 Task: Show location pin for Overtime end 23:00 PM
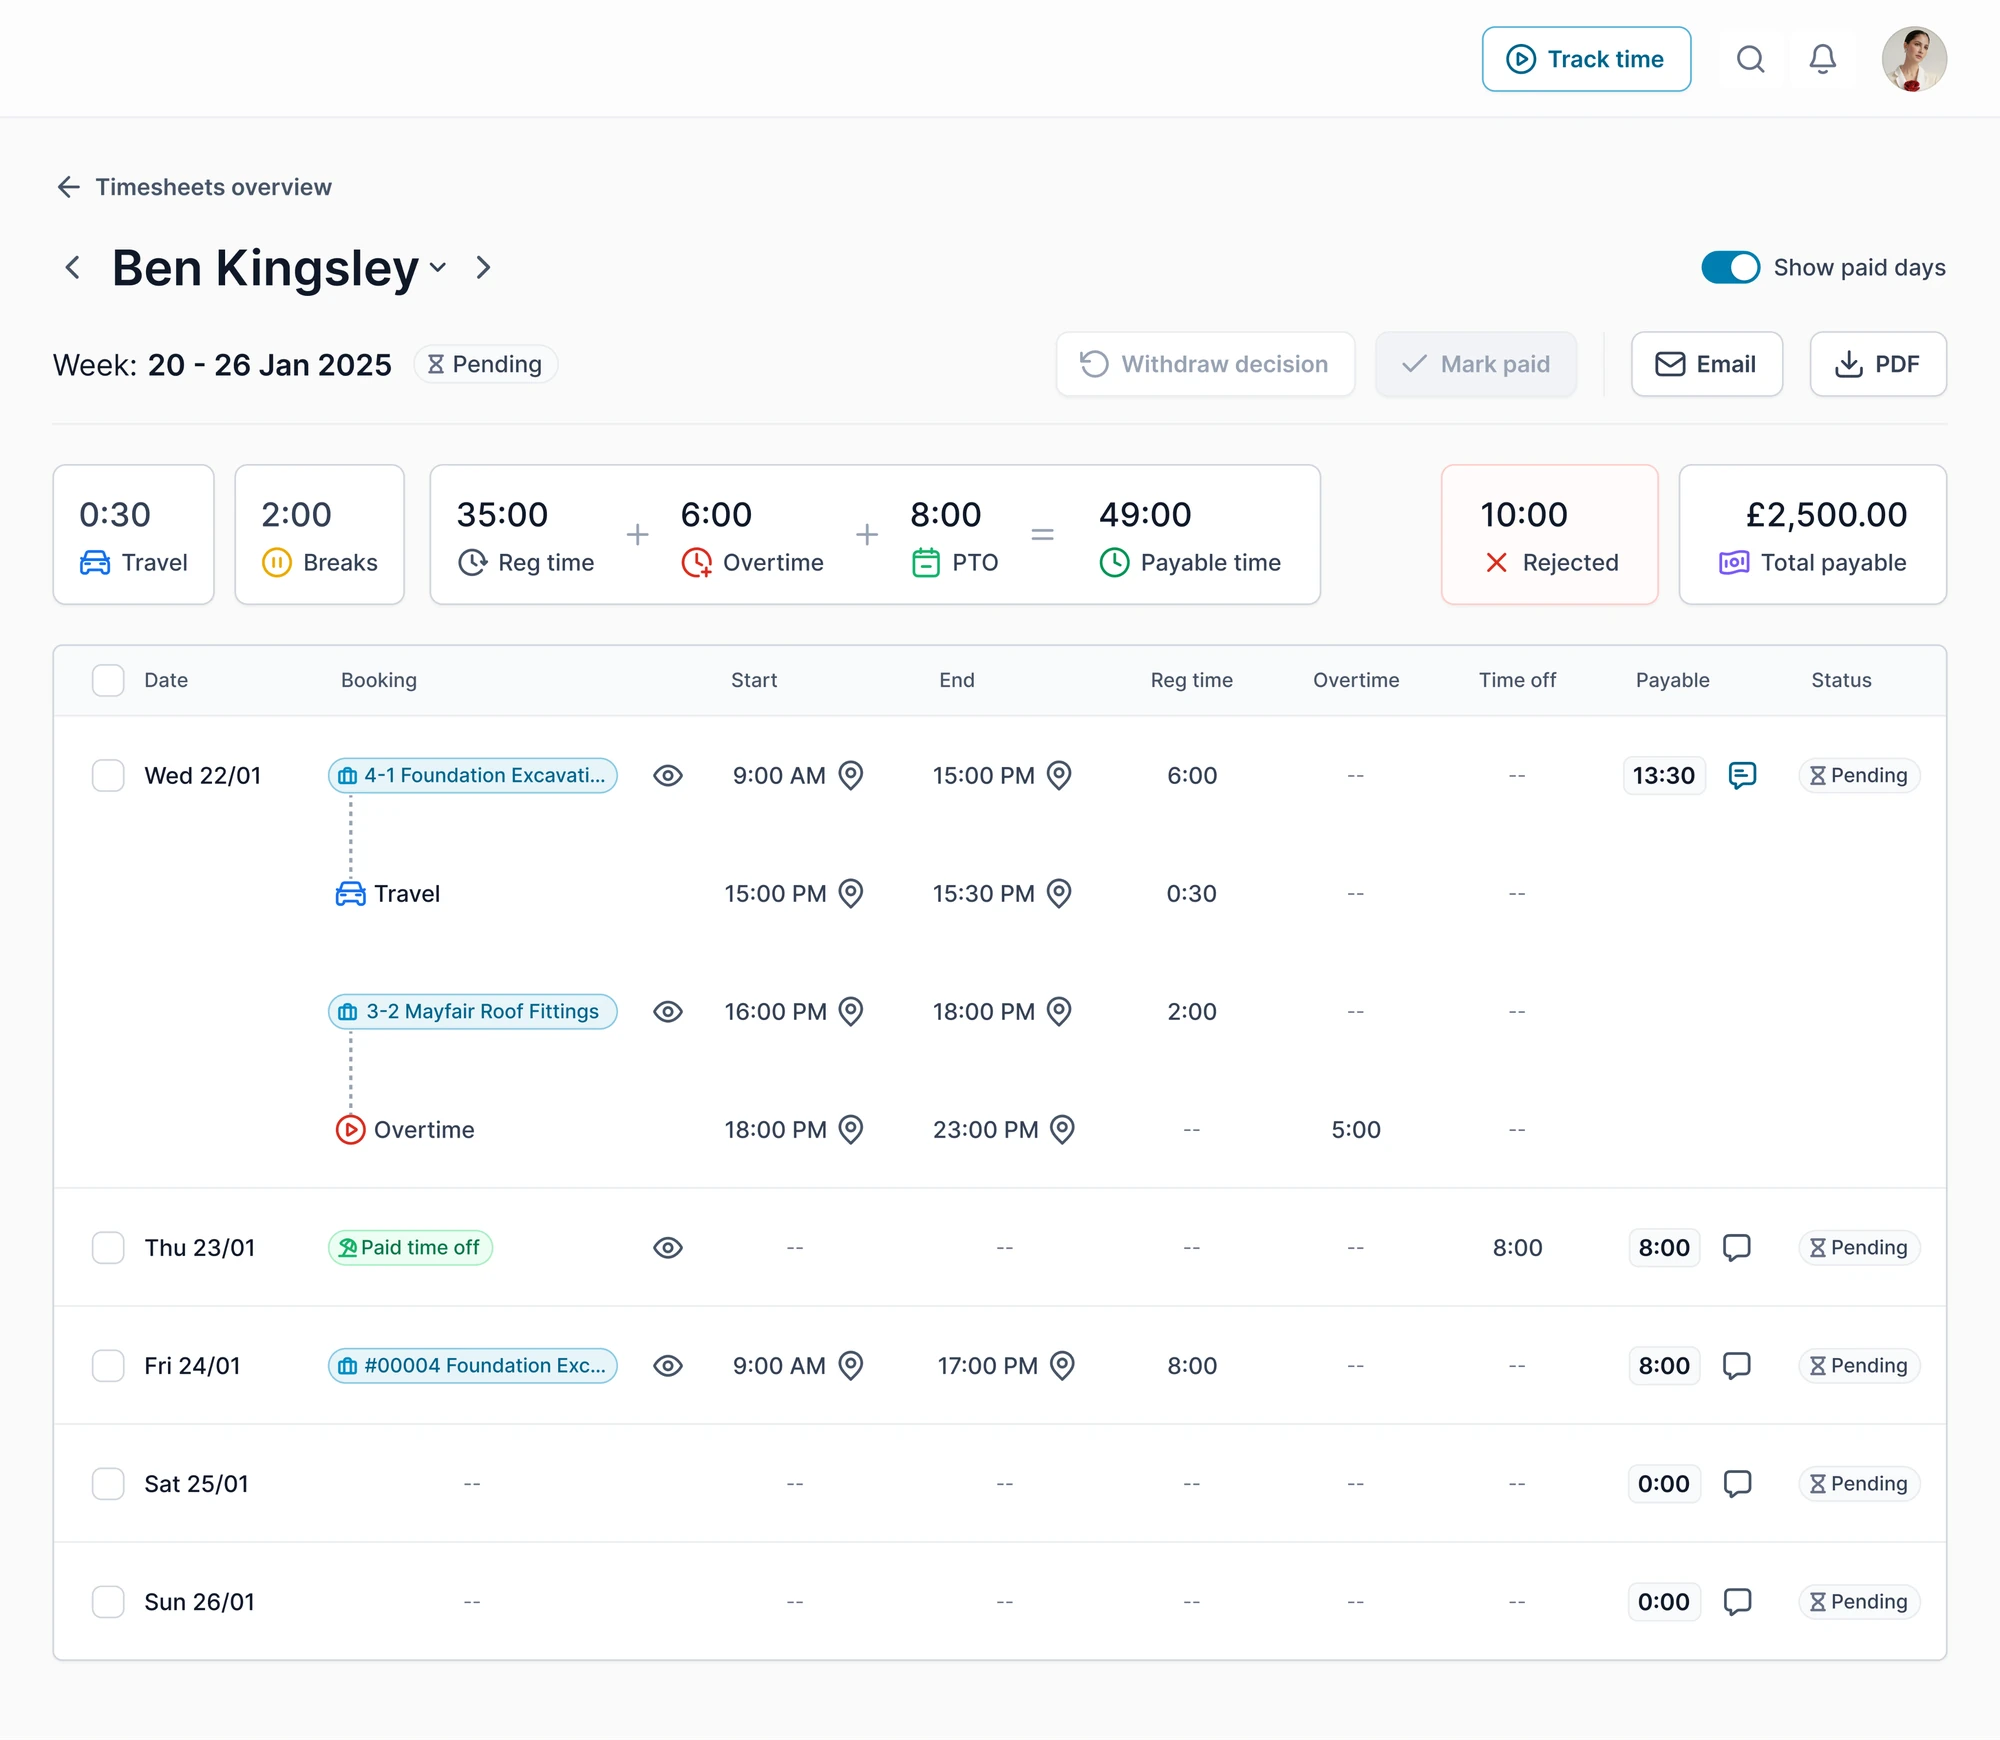(1063, 1129)
